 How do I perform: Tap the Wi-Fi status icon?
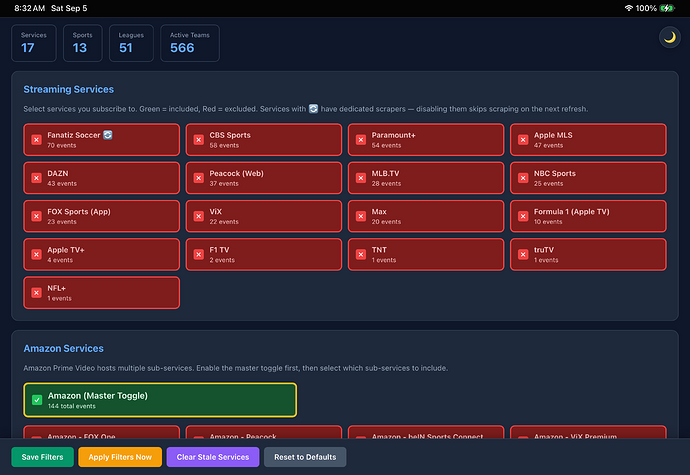[628, 8]
